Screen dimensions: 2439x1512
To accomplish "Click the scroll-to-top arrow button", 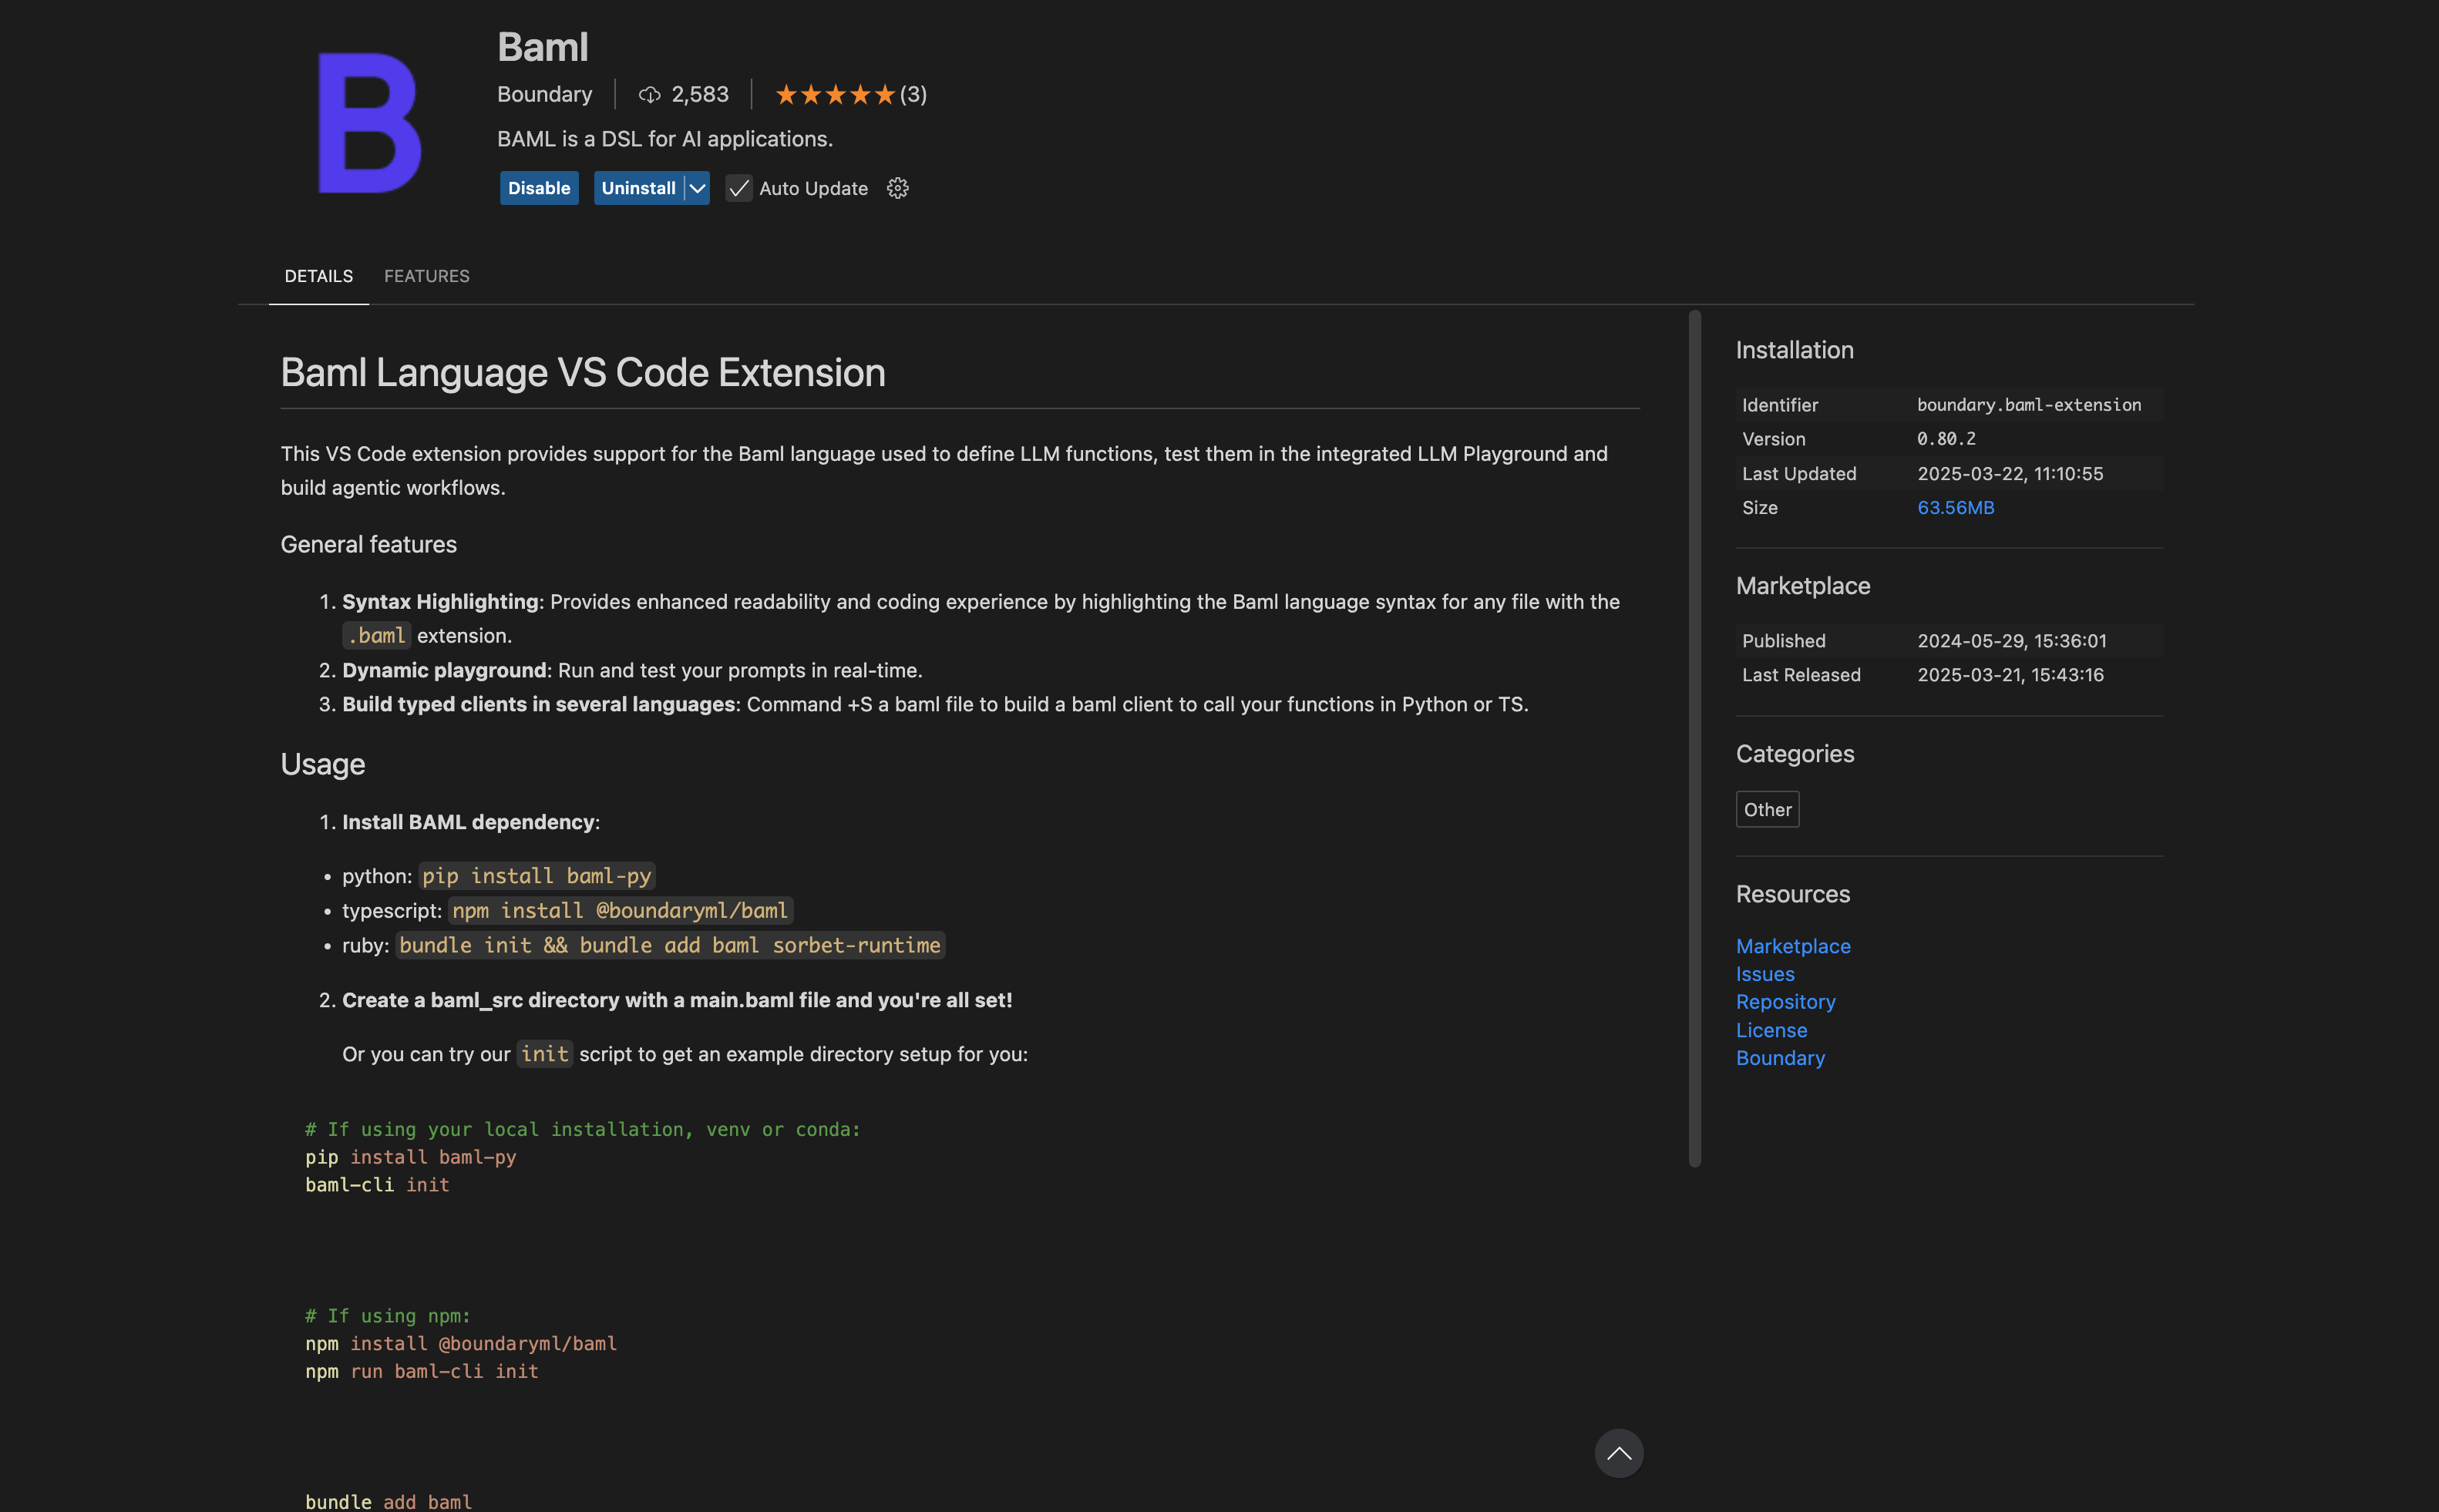I will pyautogui.click(x=1618, y=1453).
